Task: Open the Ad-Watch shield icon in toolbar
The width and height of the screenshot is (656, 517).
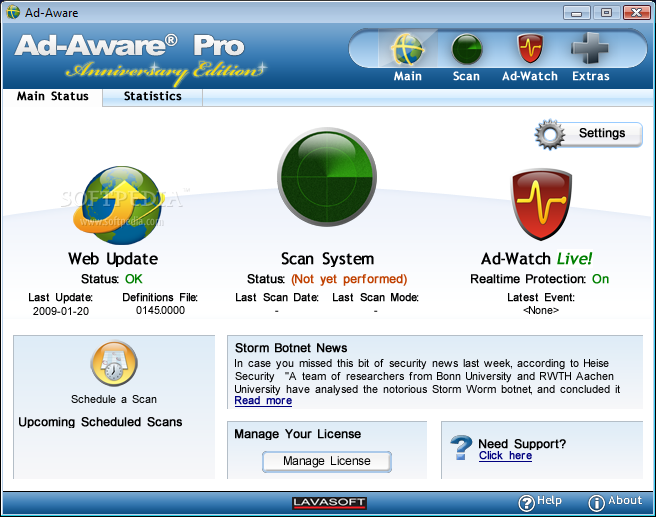Action: click(x=530, y=49)
